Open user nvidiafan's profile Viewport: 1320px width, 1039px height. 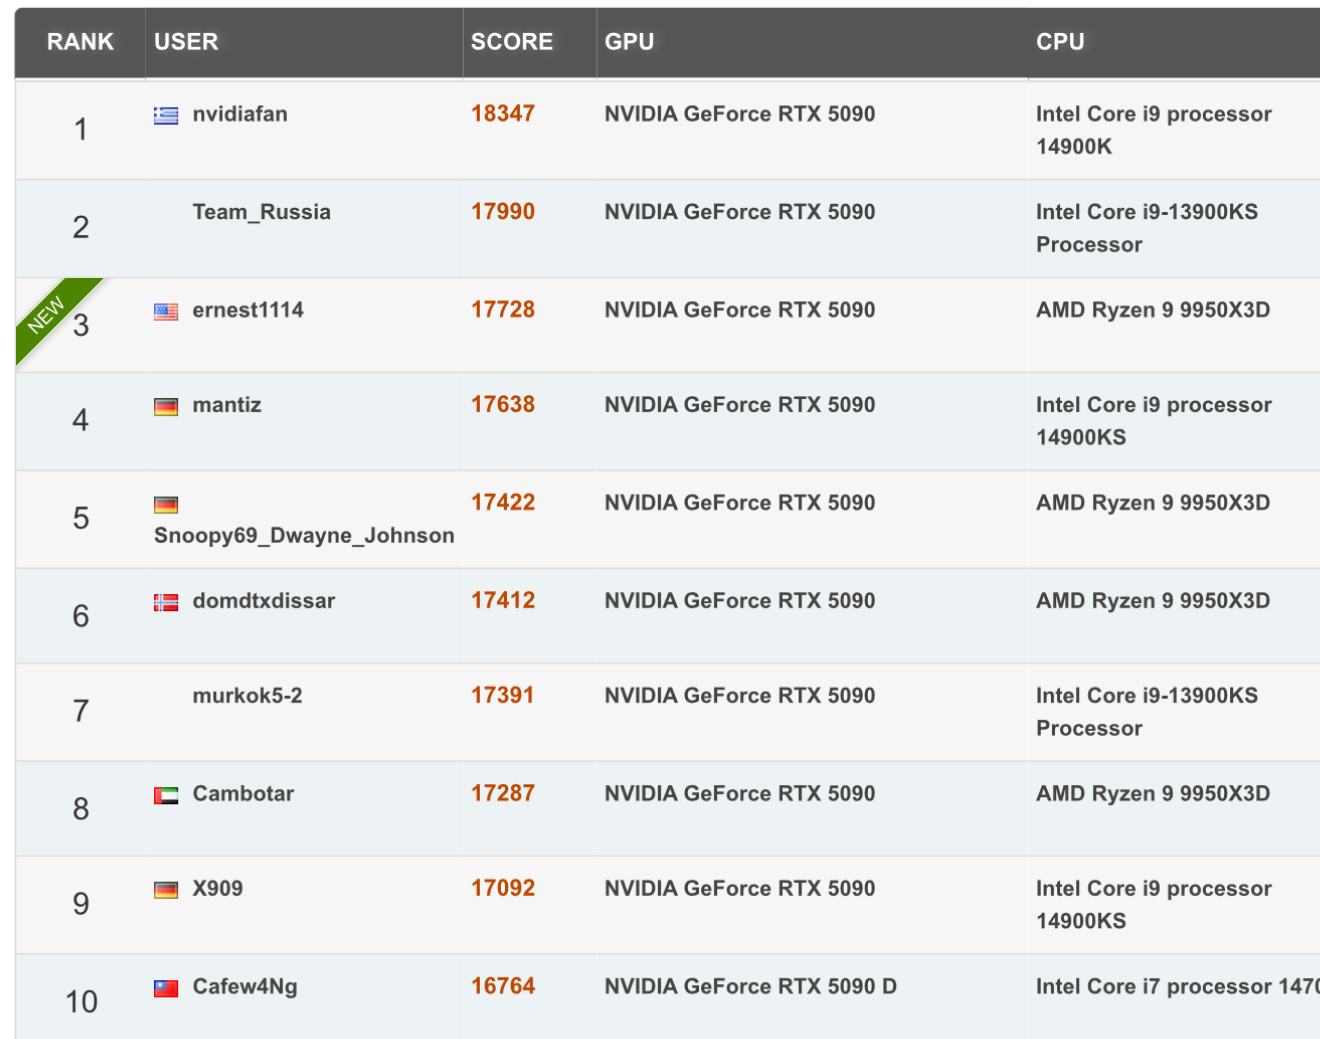[x=240, y=114]
